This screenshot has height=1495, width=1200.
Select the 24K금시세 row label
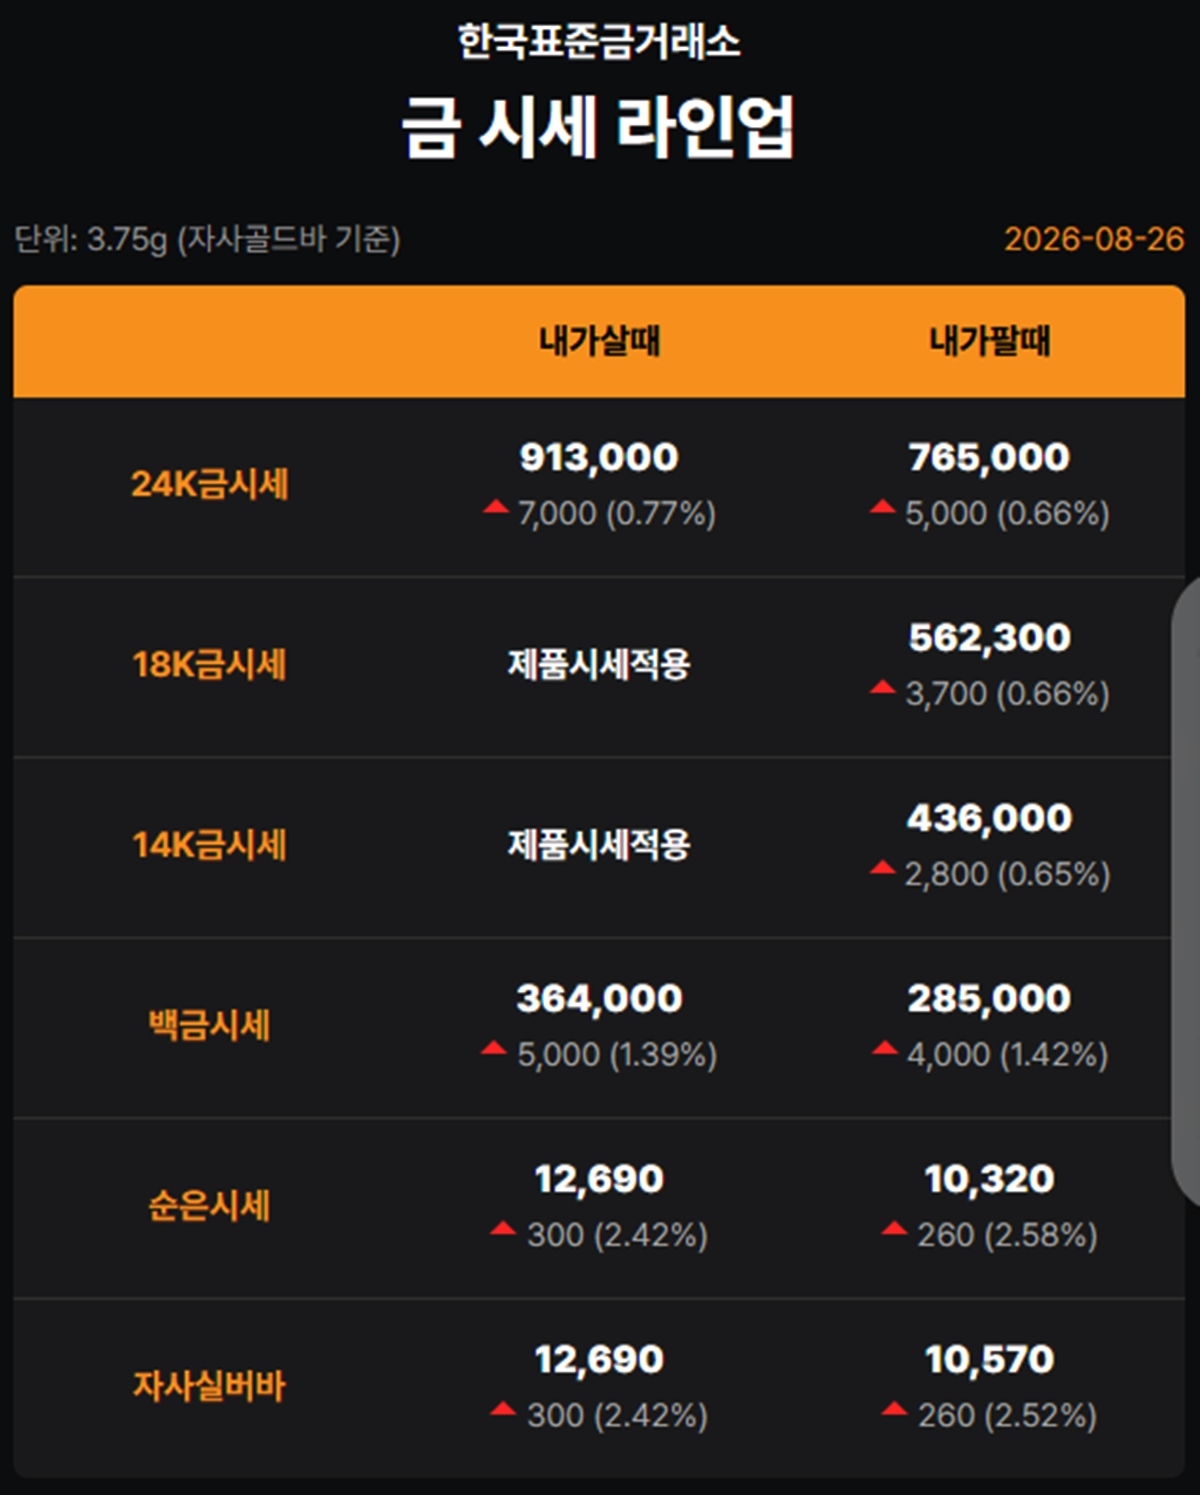click(210, 484)
